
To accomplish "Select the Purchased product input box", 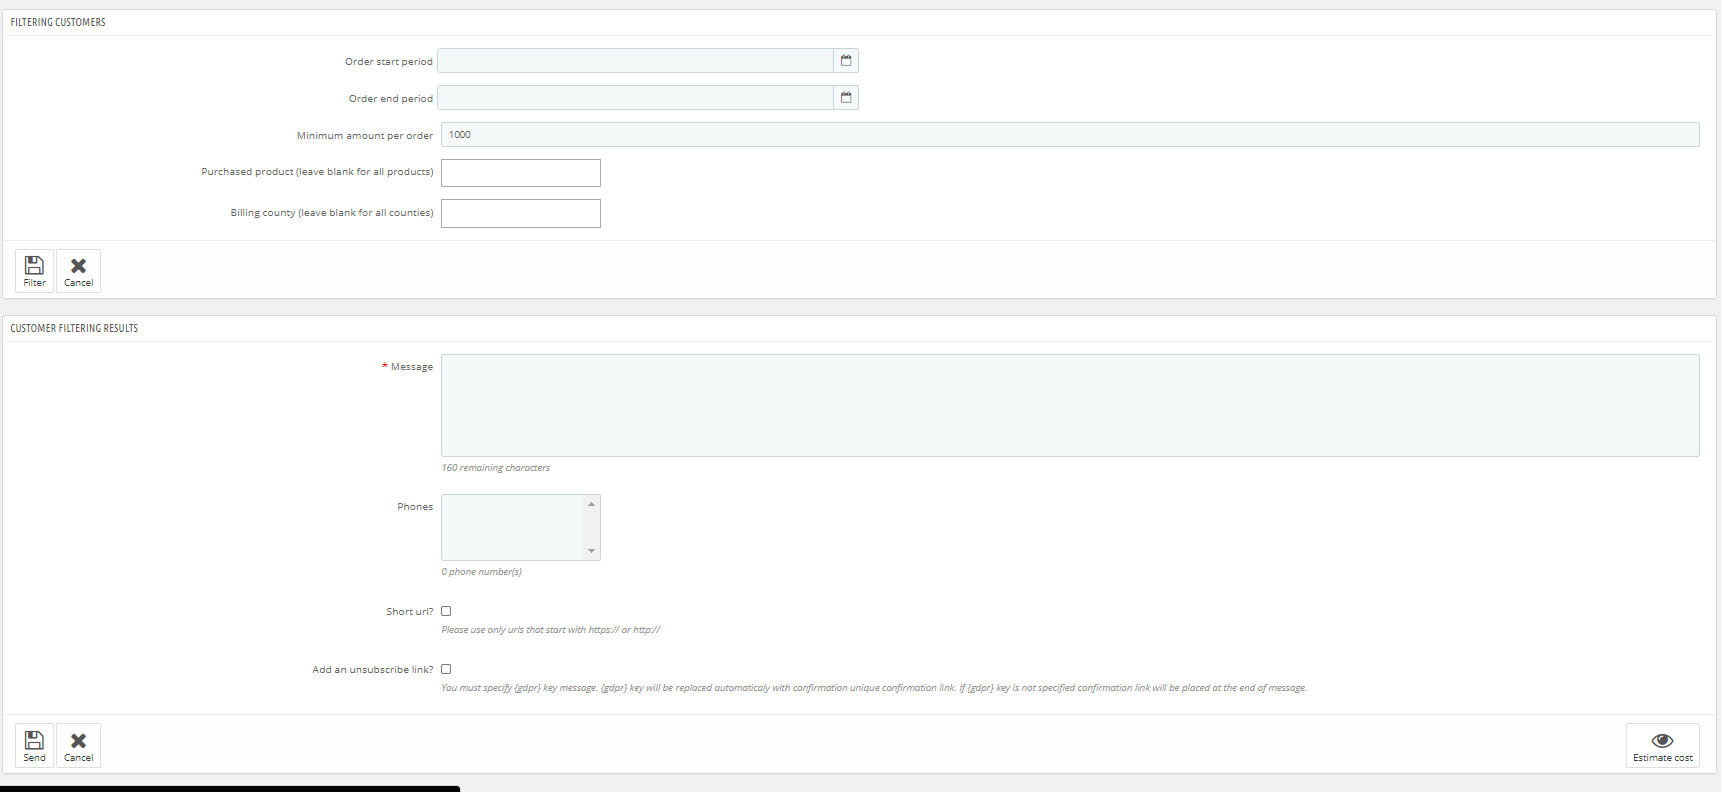I will [x=521, y=173].
